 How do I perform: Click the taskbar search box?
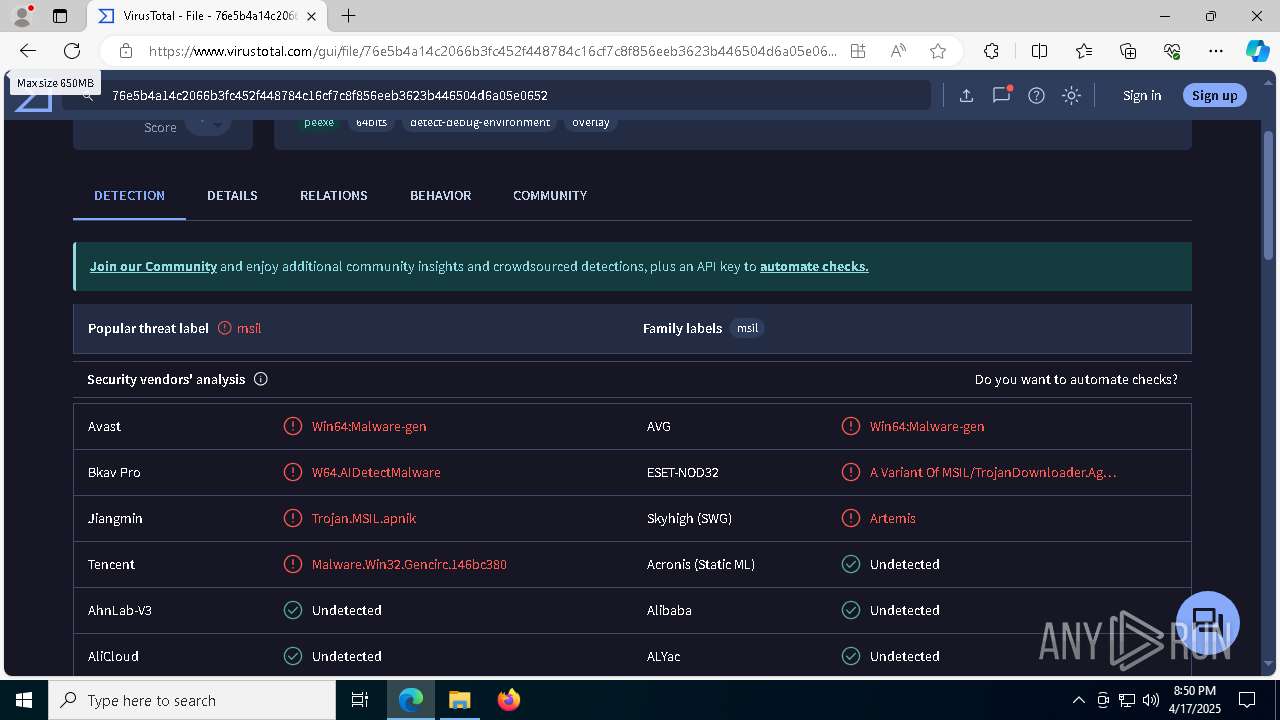(192, 700)
